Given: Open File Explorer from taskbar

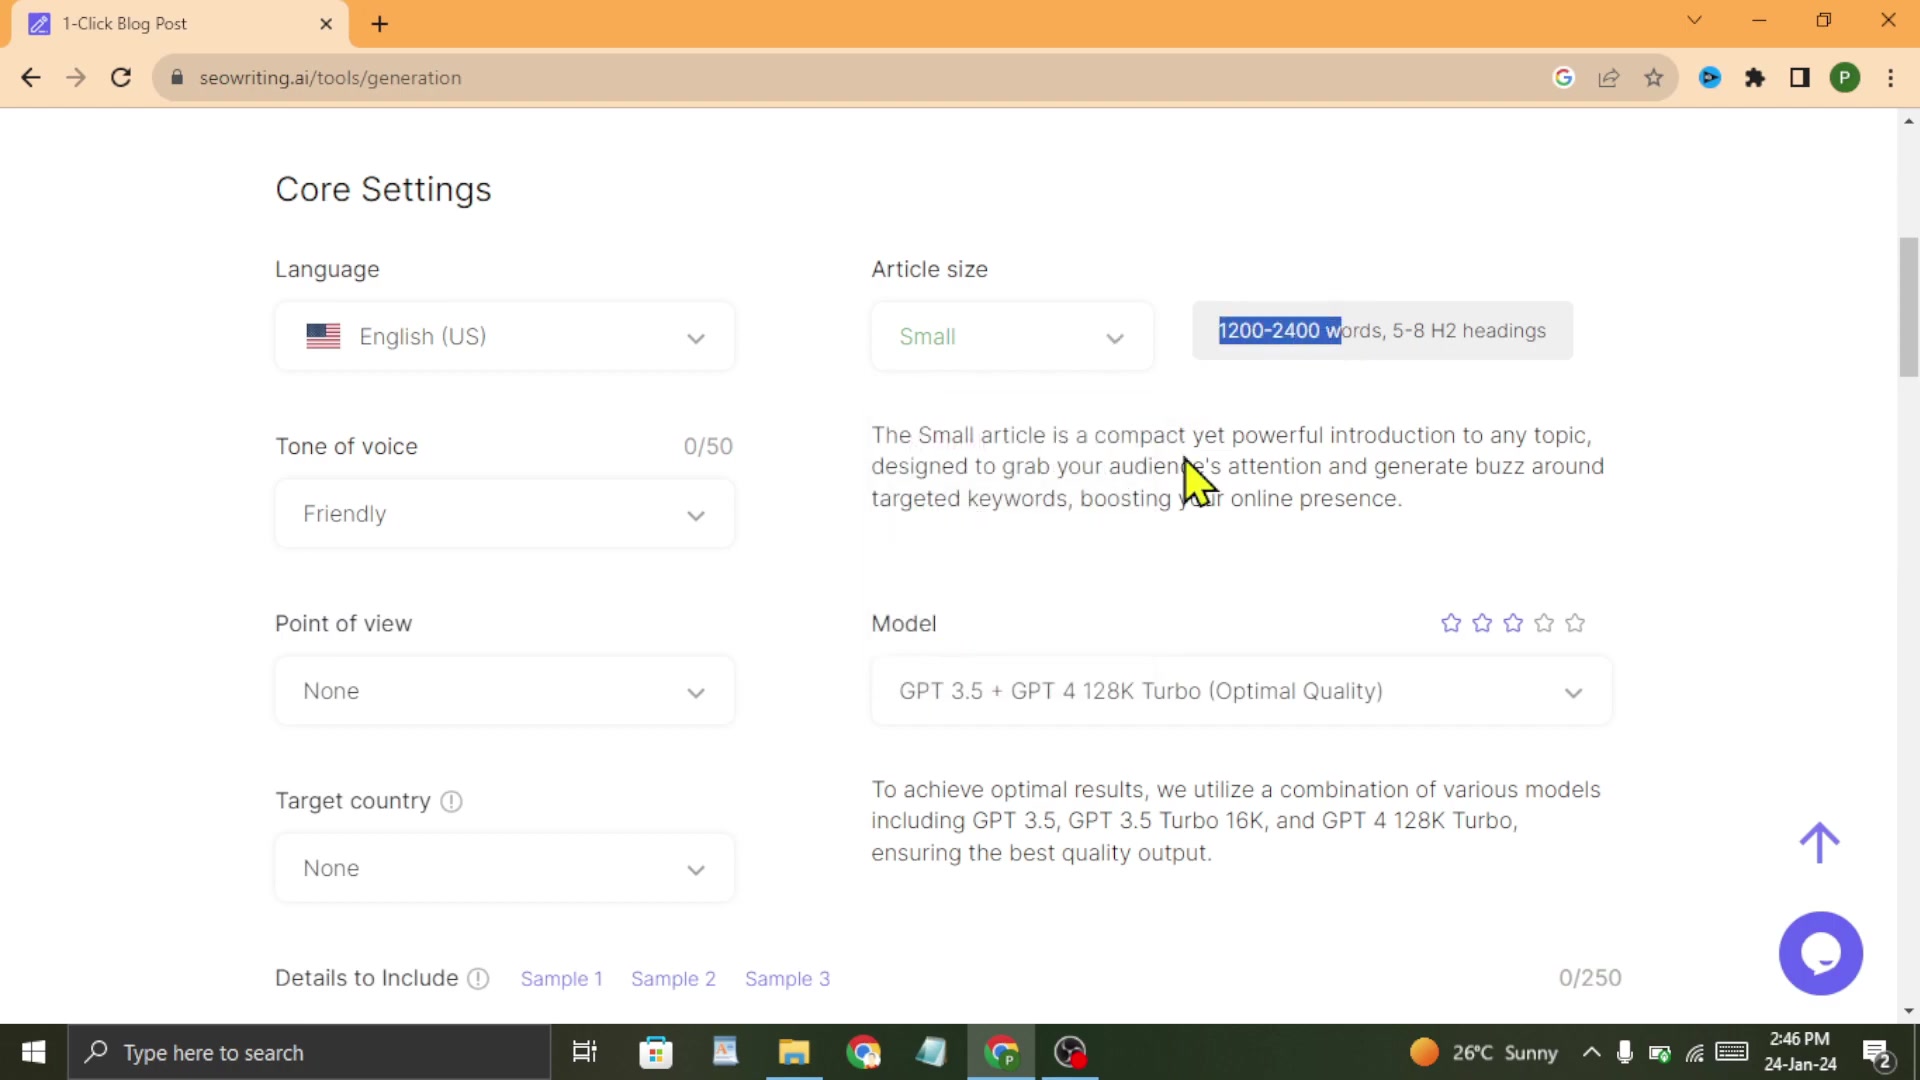Looking at the screenshot, I should (x=794, y=1052).
